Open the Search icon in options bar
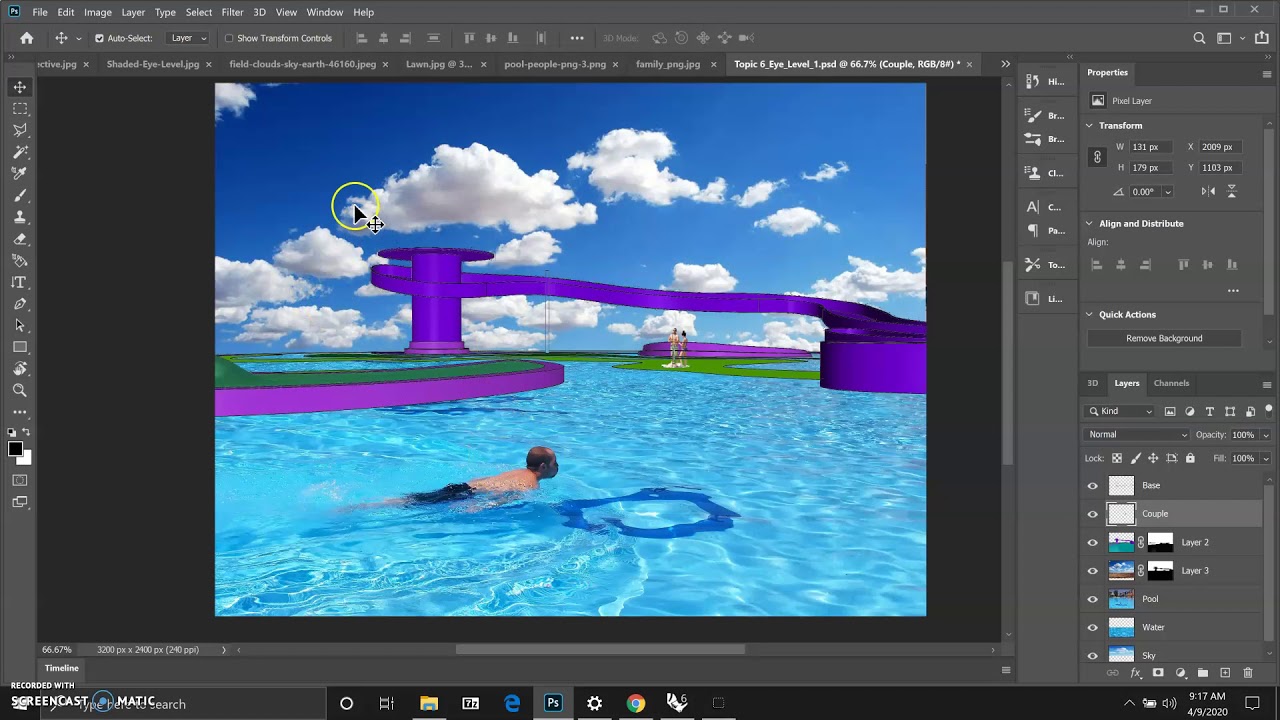Viewport: 1280px width, 720px height. pos(1199,38)
